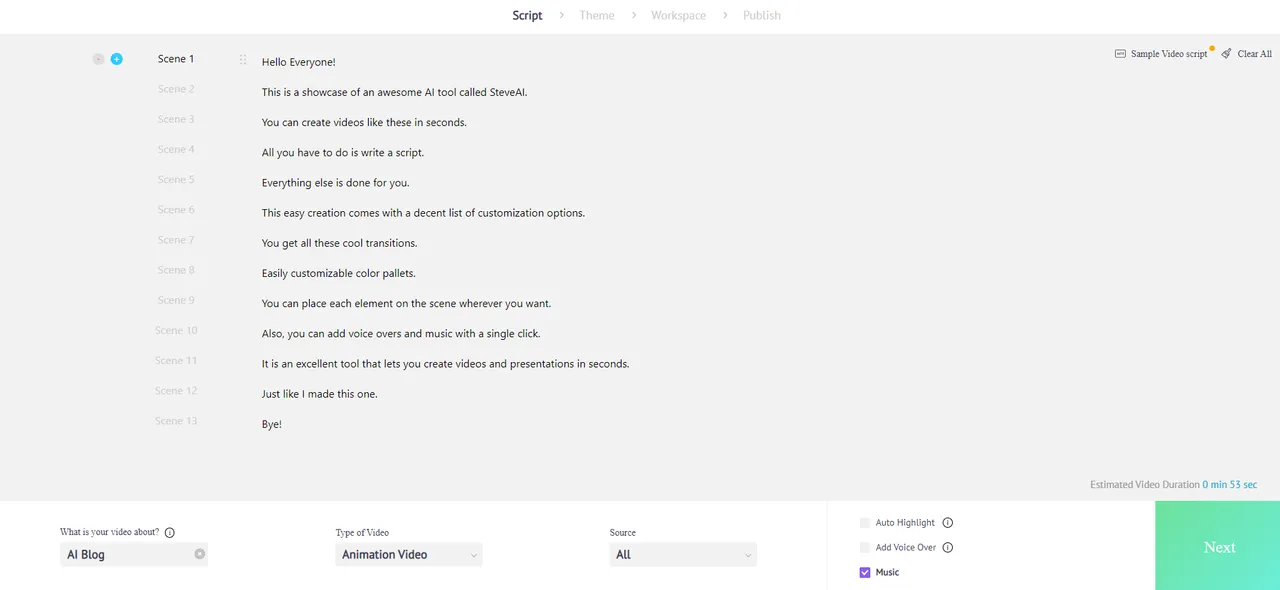Click the Sample Video script icon

point(1120,54)
